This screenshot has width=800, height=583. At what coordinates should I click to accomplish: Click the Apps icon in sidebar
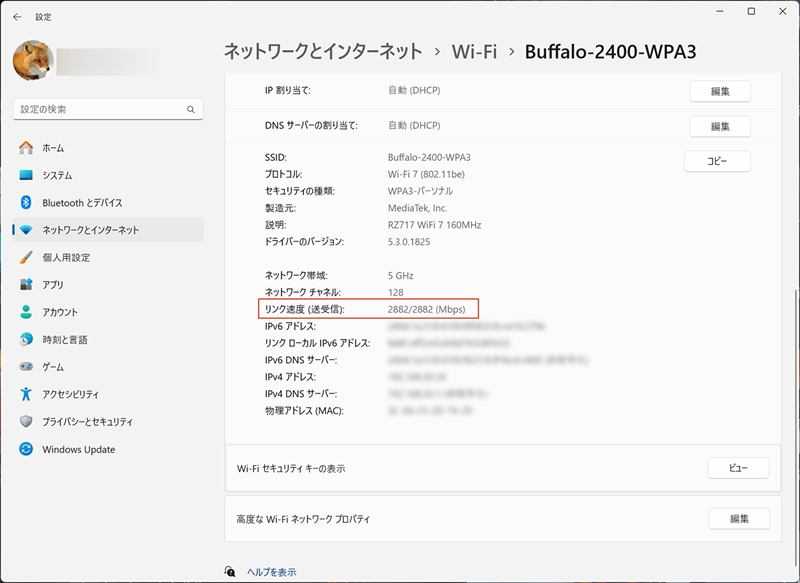click(x=26, y=285)
